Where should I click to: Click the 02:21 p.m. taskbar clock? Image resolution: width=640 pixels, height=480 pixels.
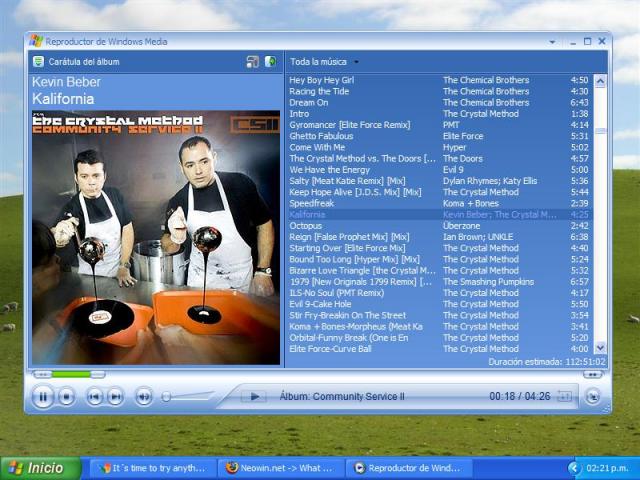coord(607,468)
